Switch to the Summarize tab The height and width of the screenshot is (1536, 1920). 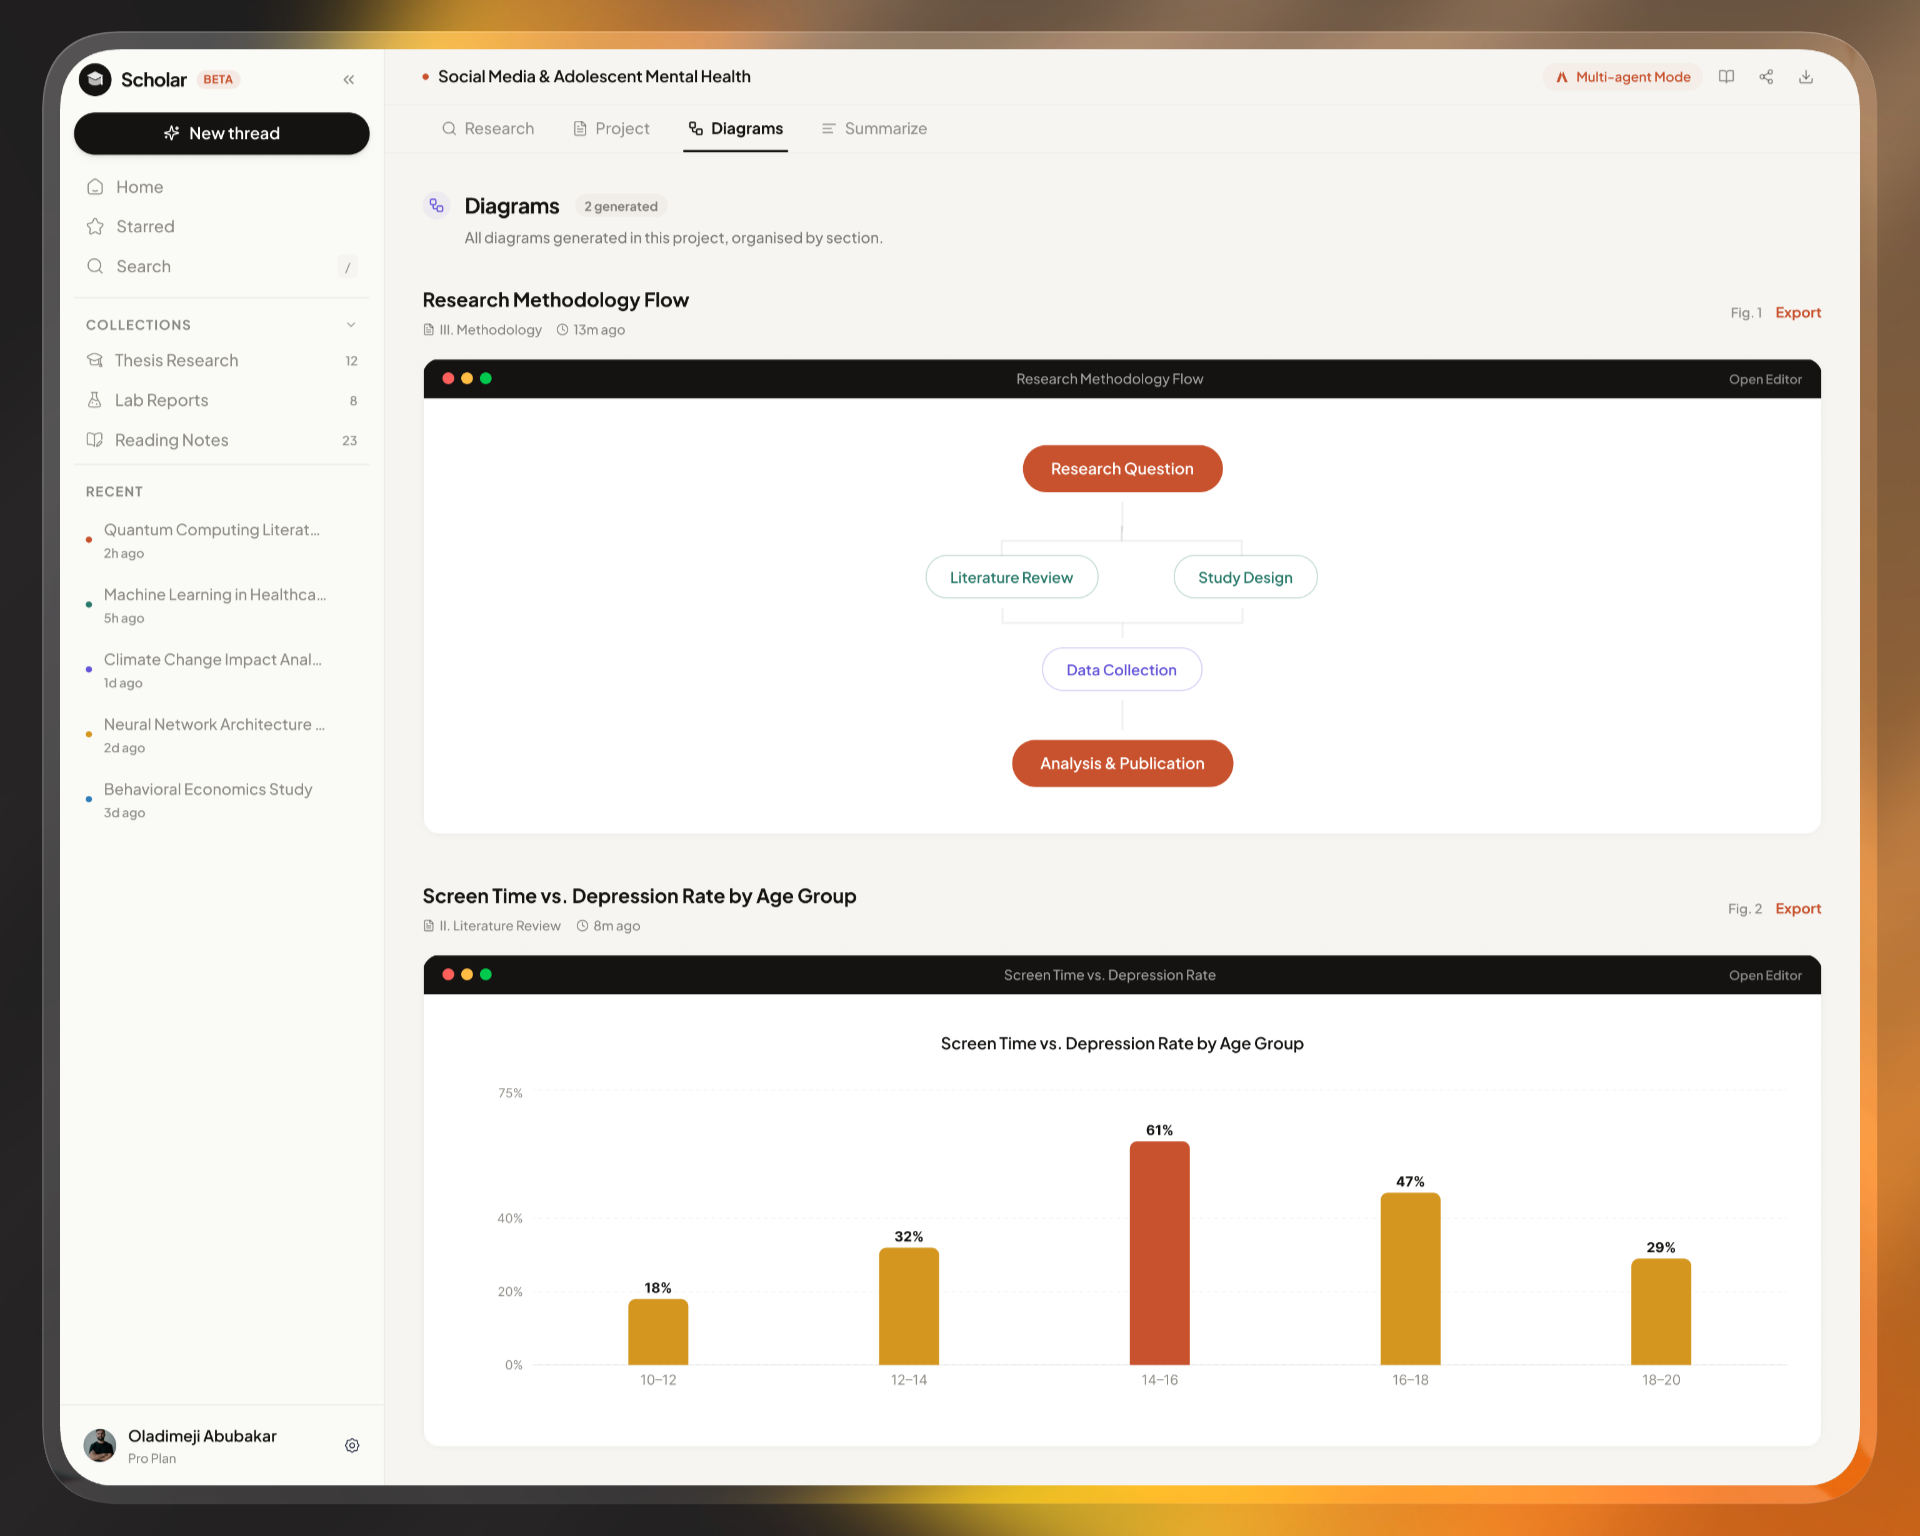click(874, 129)
